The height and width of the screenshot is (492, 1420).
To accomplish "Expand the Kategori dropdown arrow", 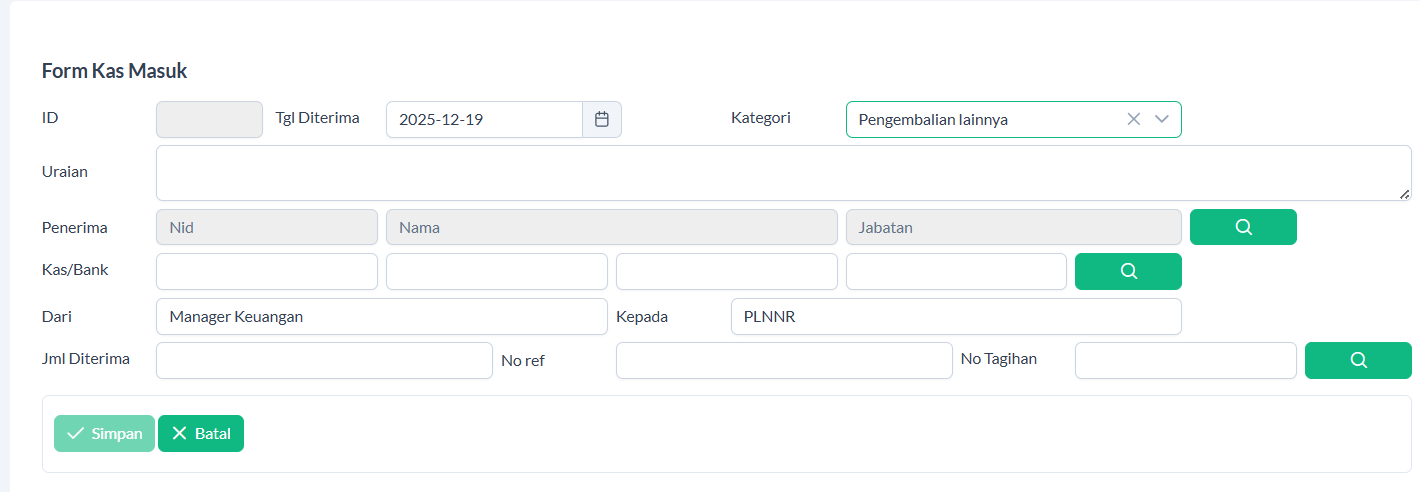I will coord(1161,119).
